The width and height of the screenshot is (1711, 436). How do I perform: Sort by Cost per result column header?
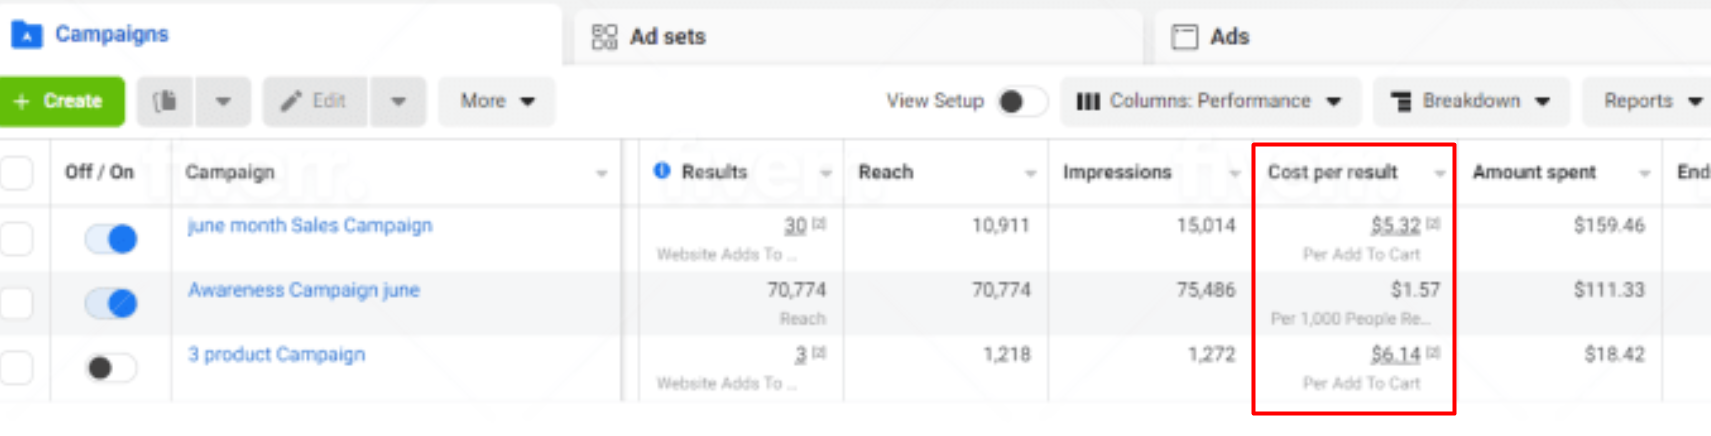(x=1332, y=172)
